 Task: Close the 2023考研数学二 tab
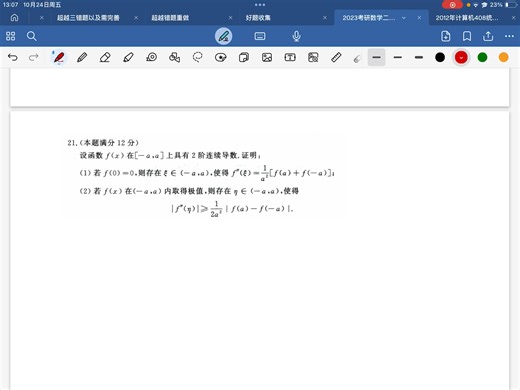coord(419,18)
